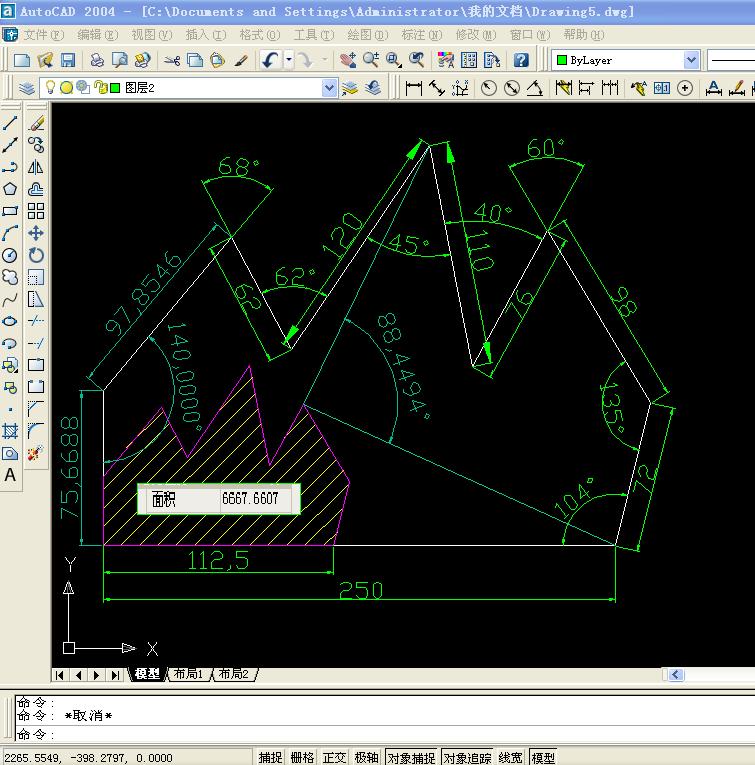Click the Help question mark icon
Viewport: 755px width, 765px height.
pyautogui.click(x=521, y=60)
